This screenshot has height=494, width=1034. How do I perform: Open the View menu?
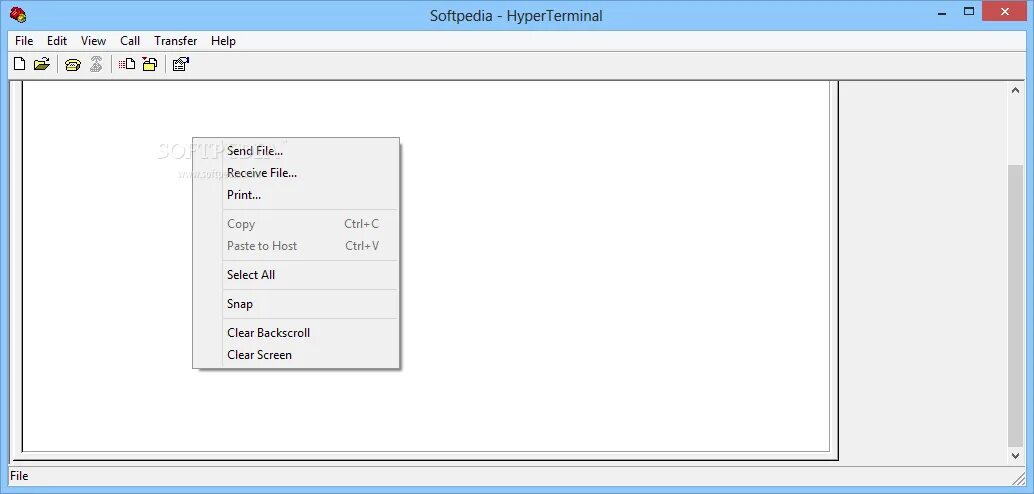click(x=93, y=41)
